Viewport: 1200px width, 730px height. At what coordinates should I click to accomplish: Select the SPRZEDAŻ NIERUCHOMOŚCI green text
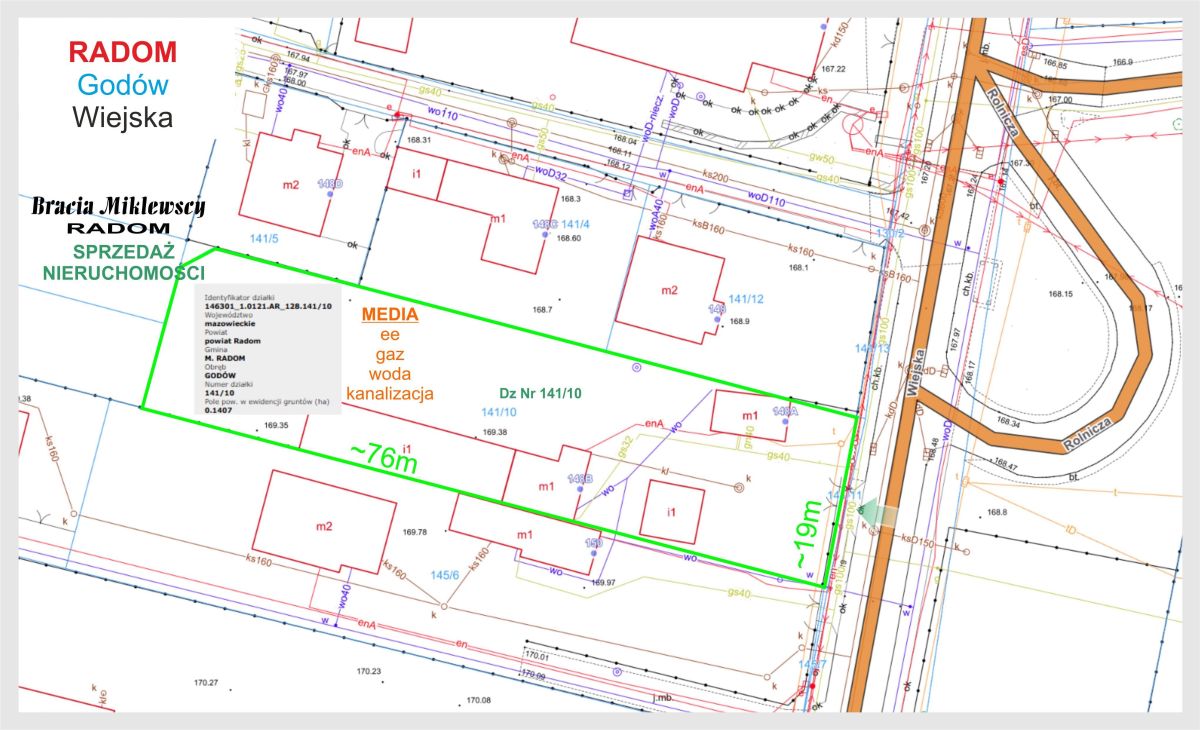tap(125, 261)
